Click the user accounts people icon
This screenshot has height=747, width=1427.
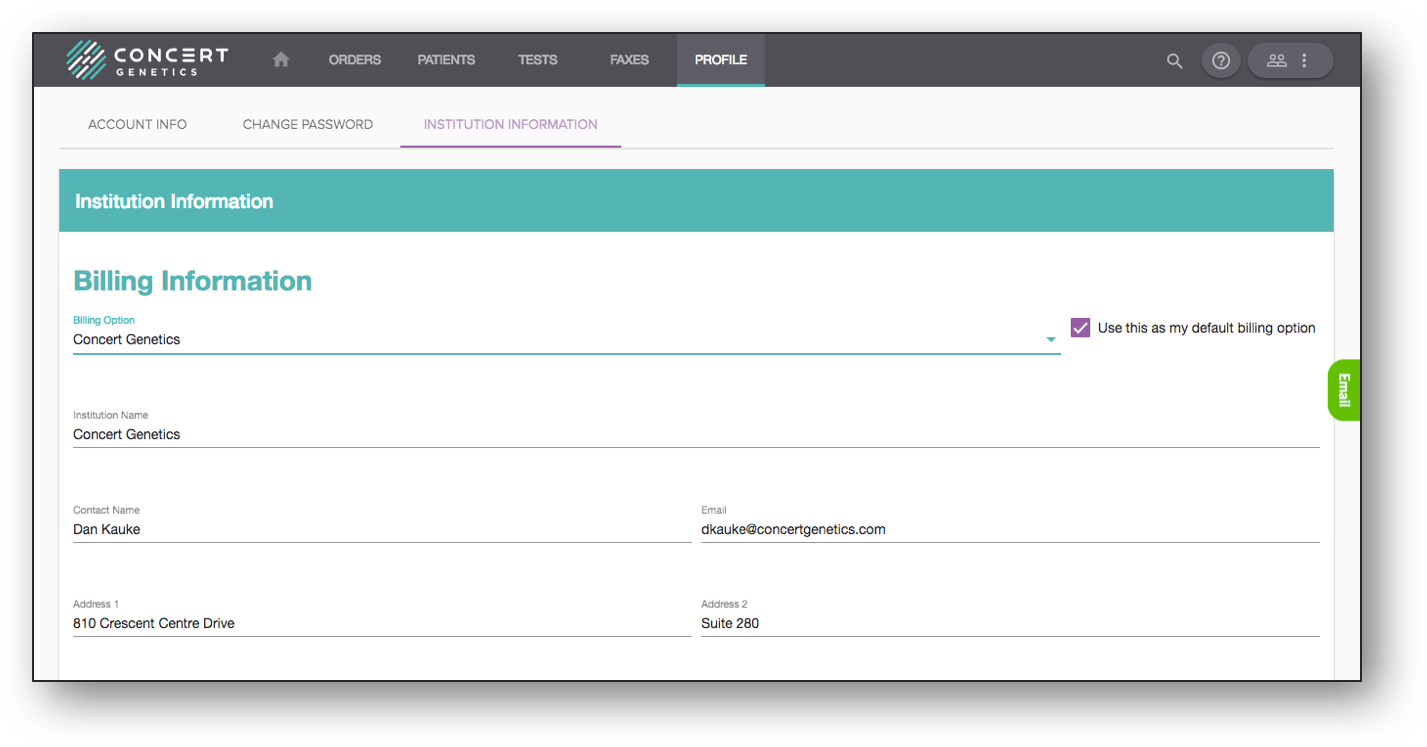(1277, 61)
